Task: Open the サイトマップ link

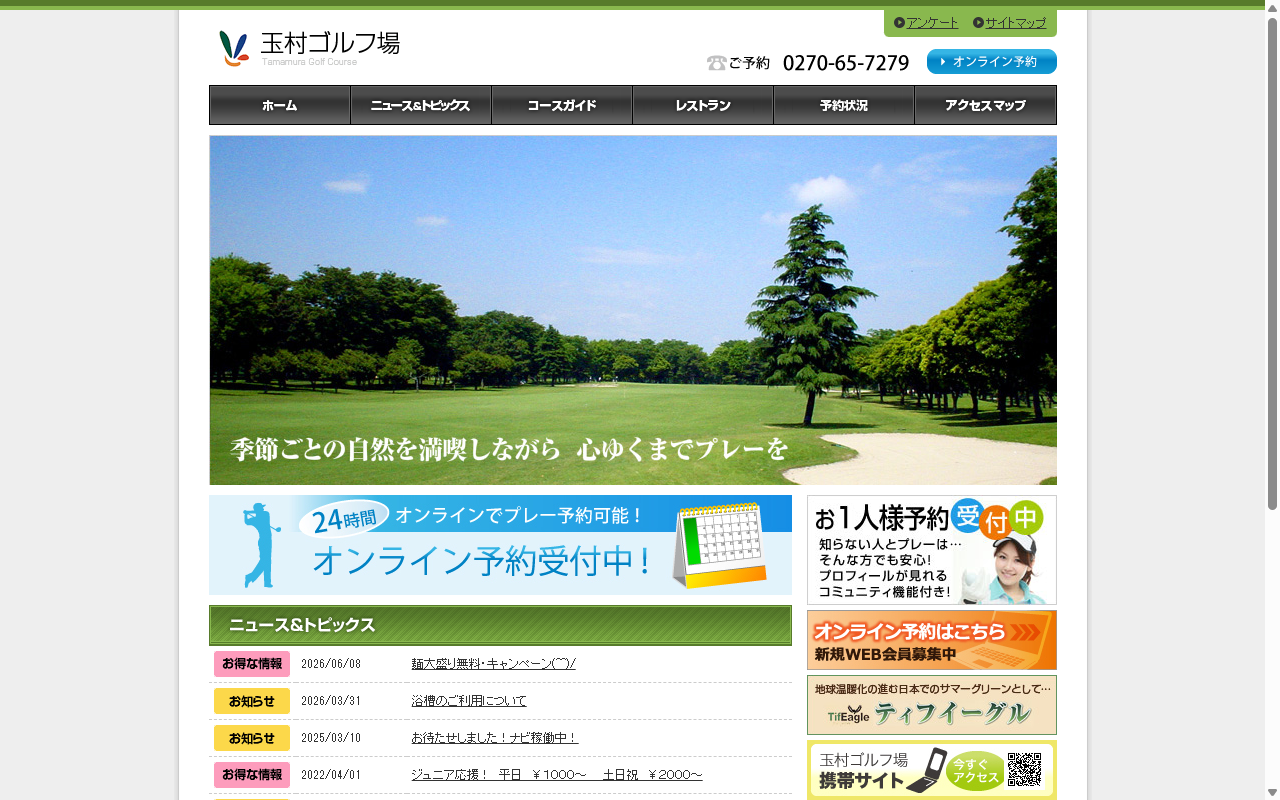Action: 1015,23
